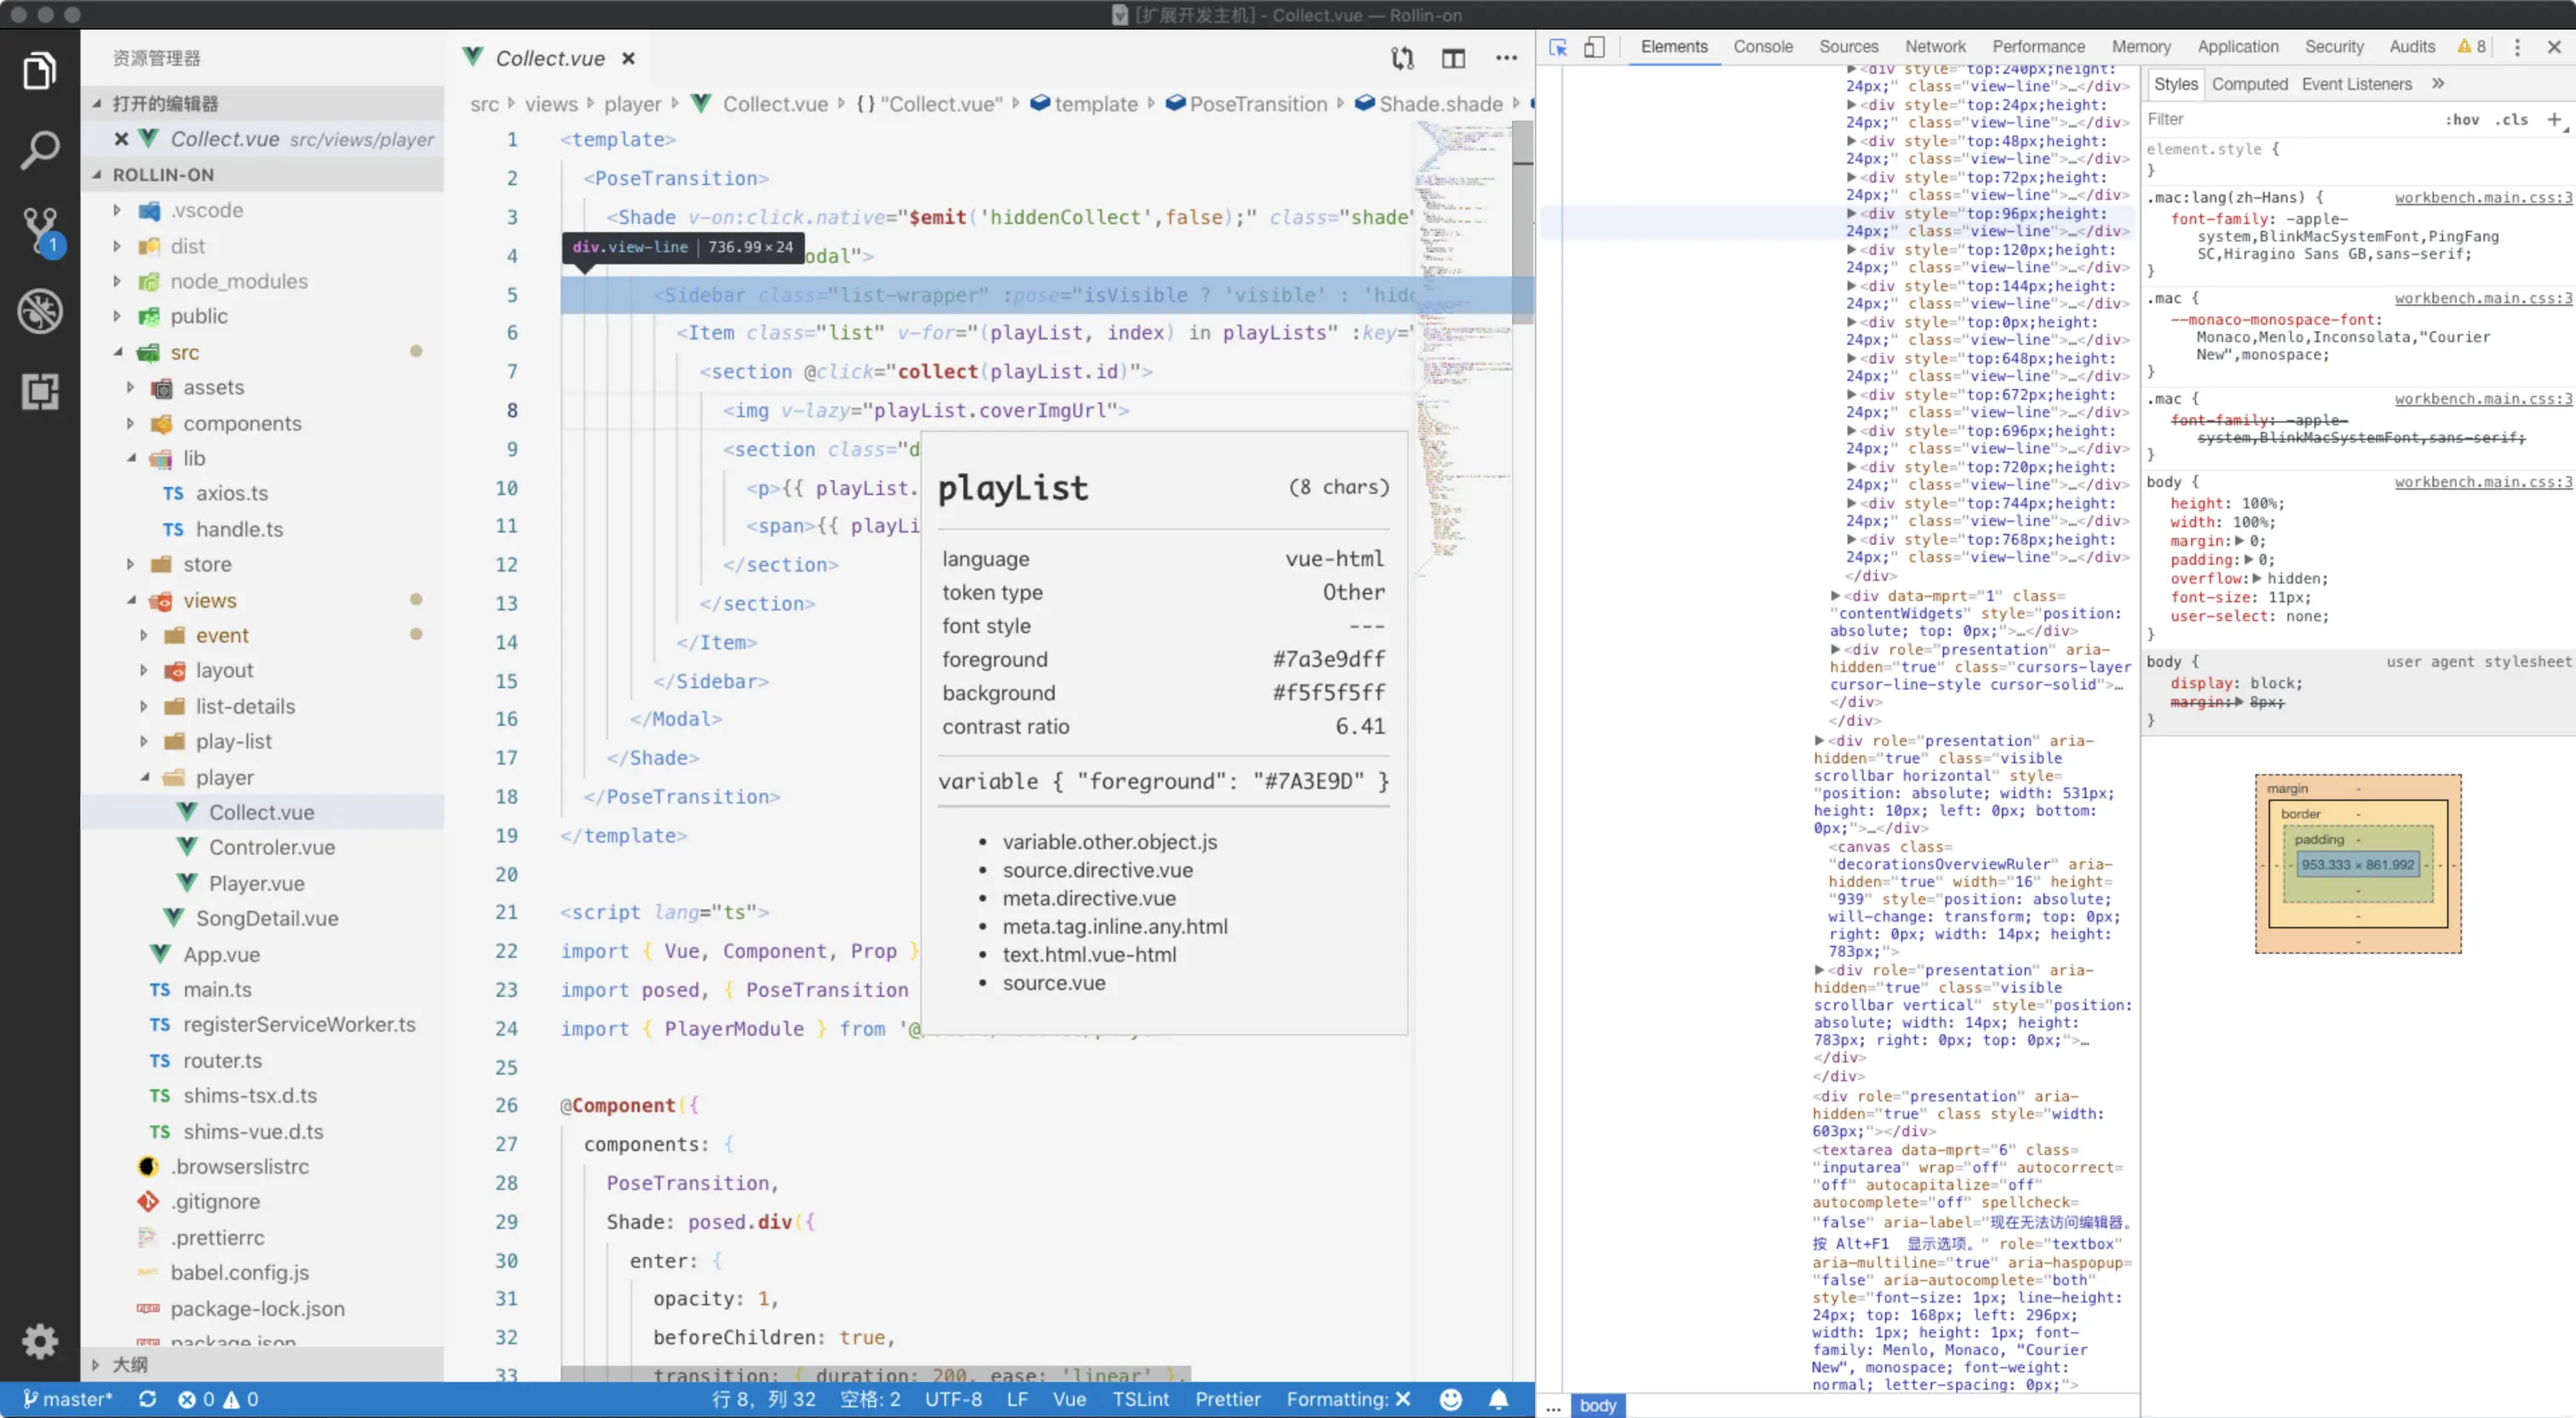Open the Extensions view in activity bar
Viewport: 2576px width, 1418px height.
click(39, 391)
